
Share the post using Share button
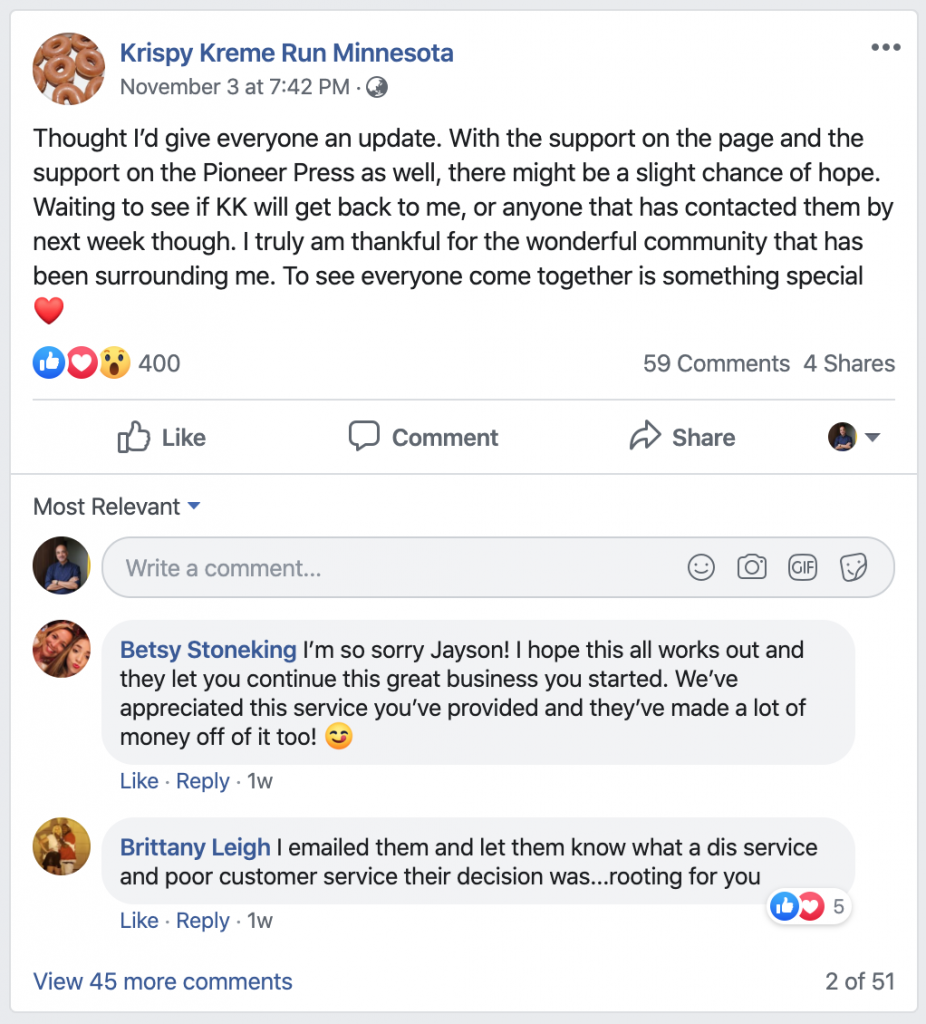tap(682, 437)
